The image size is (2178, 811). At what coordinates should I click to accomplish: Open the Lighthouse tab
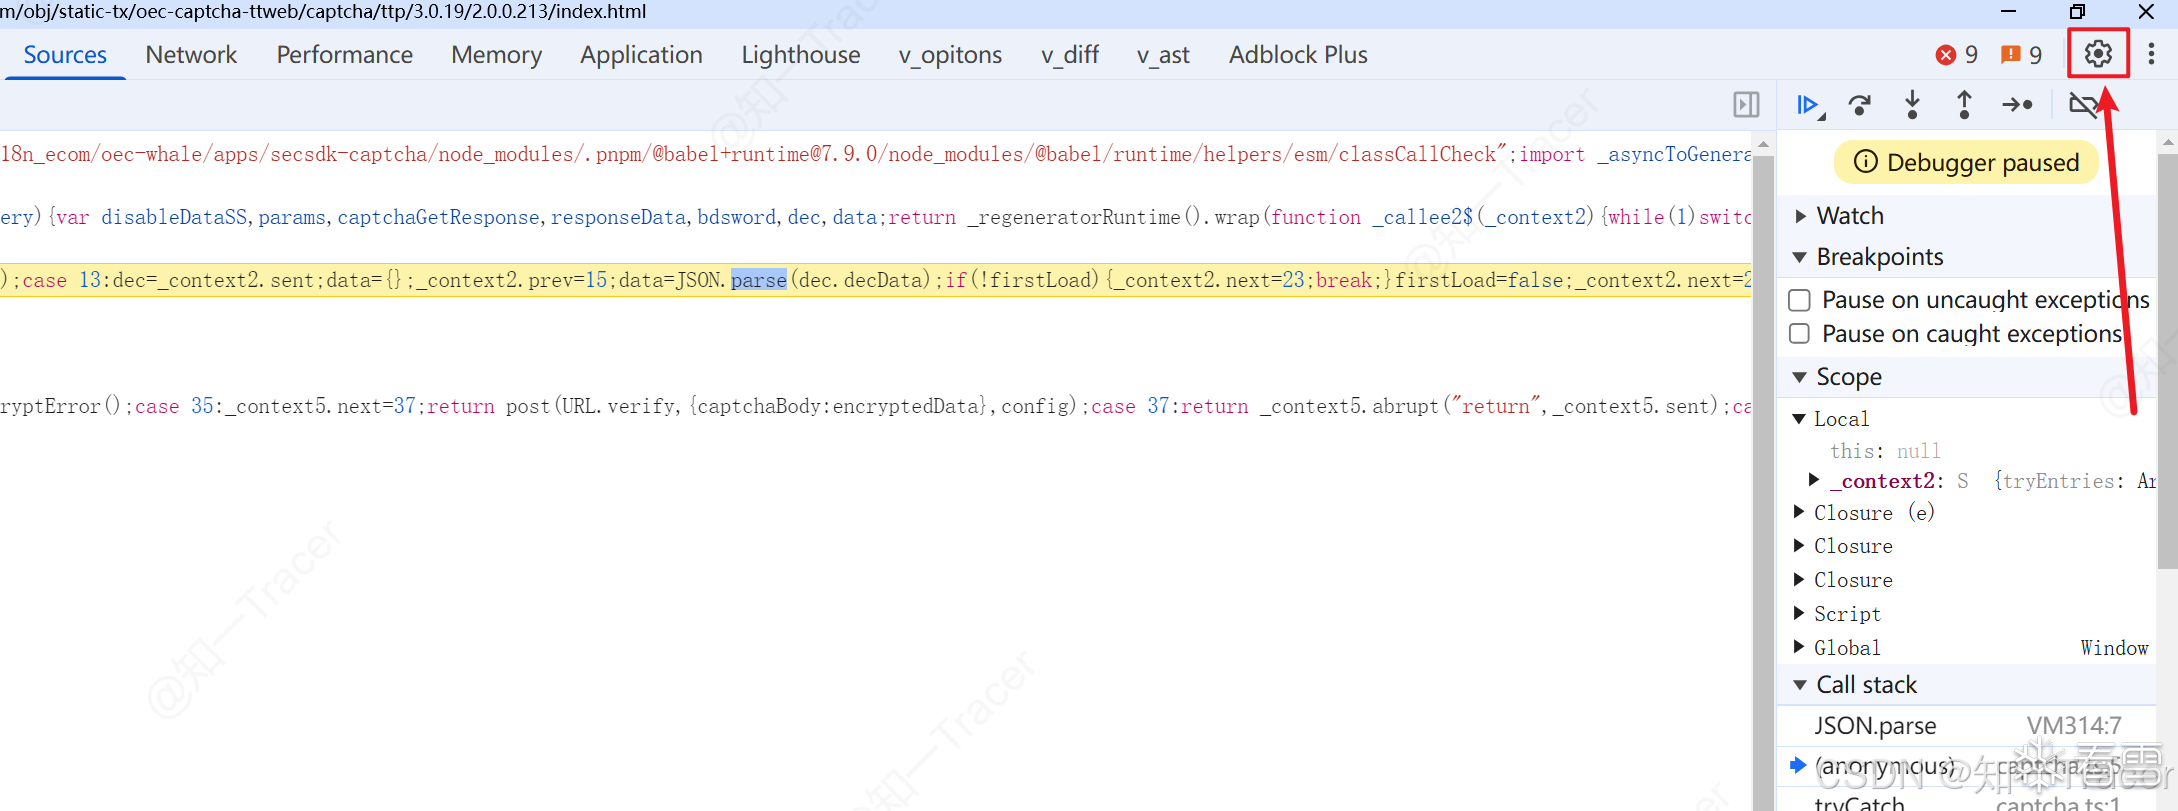800,55
